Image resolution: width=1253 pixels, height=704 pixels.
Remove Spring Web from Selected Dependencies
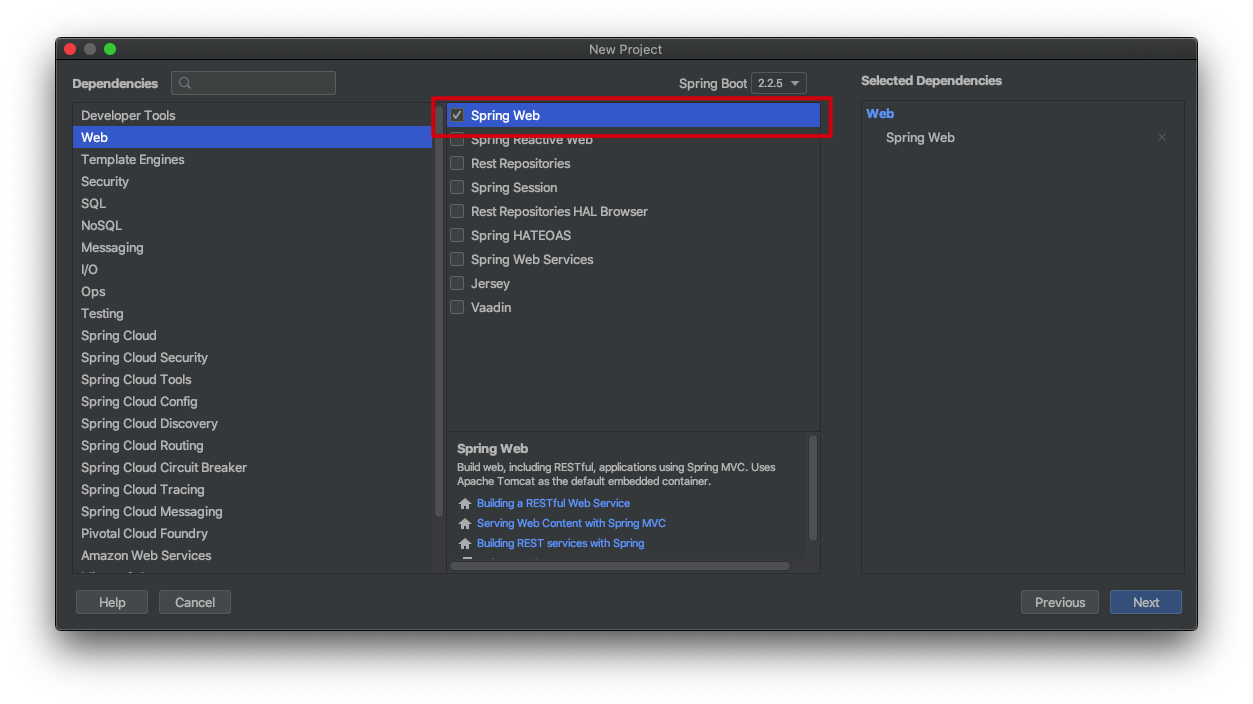[1162, 138]
